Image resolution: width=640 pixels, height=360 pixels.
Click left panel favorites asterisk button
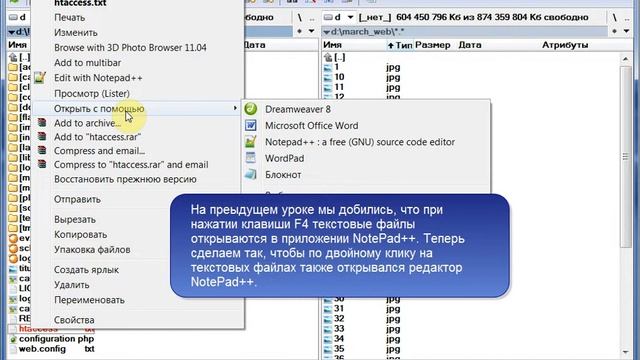coord(300,31)
